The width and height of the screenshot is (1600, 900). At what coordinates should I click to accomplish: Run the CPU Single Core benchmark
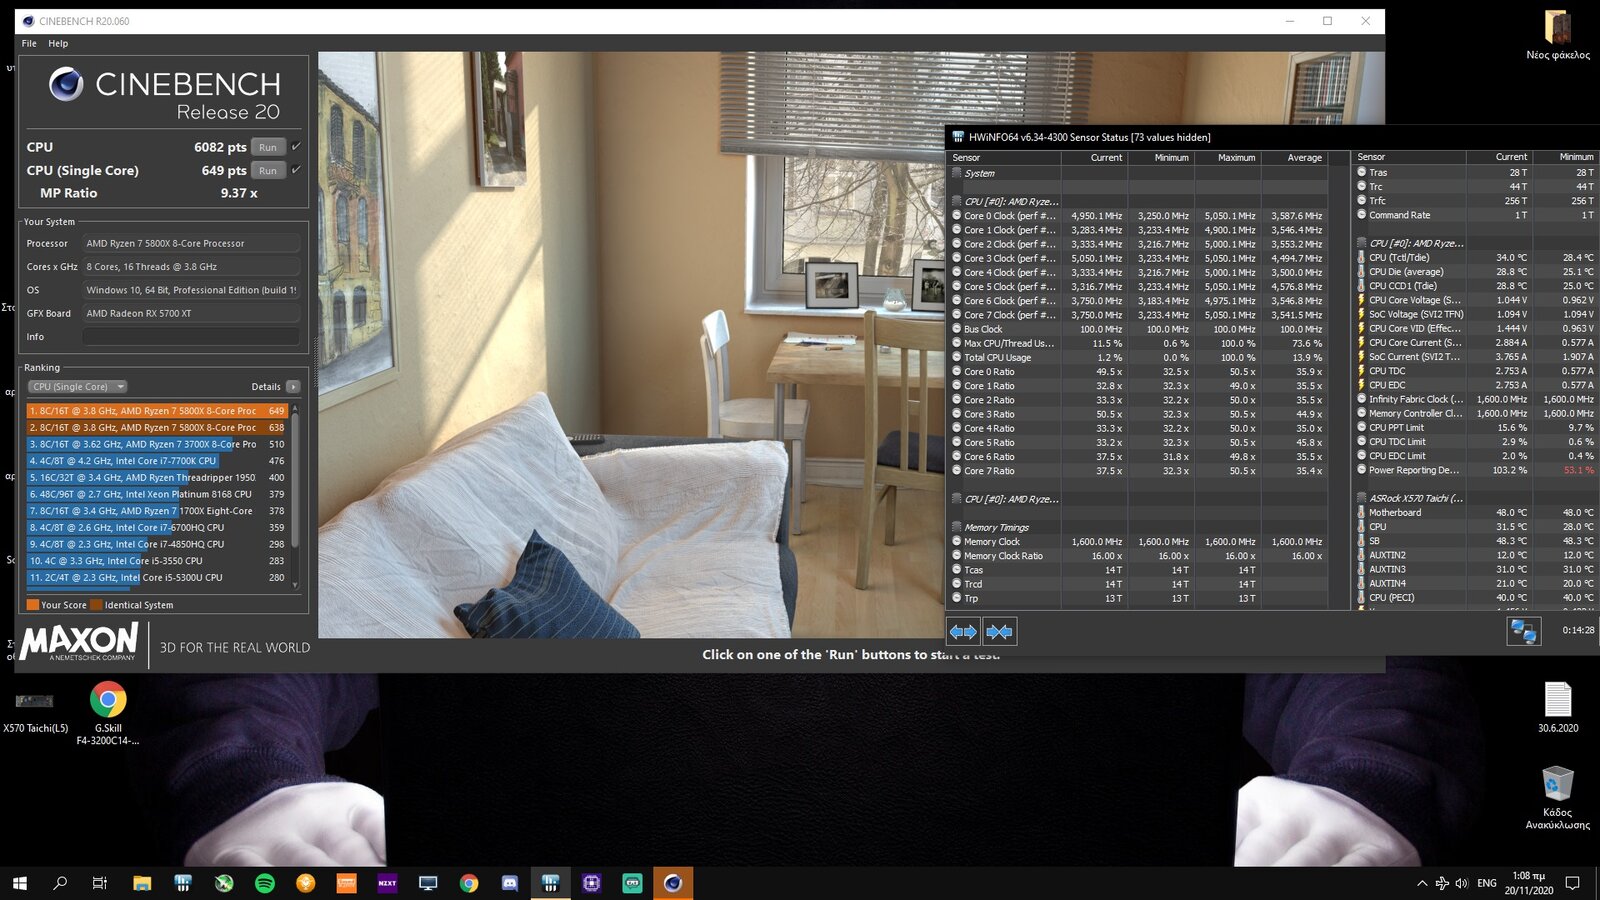coord(268,170)
